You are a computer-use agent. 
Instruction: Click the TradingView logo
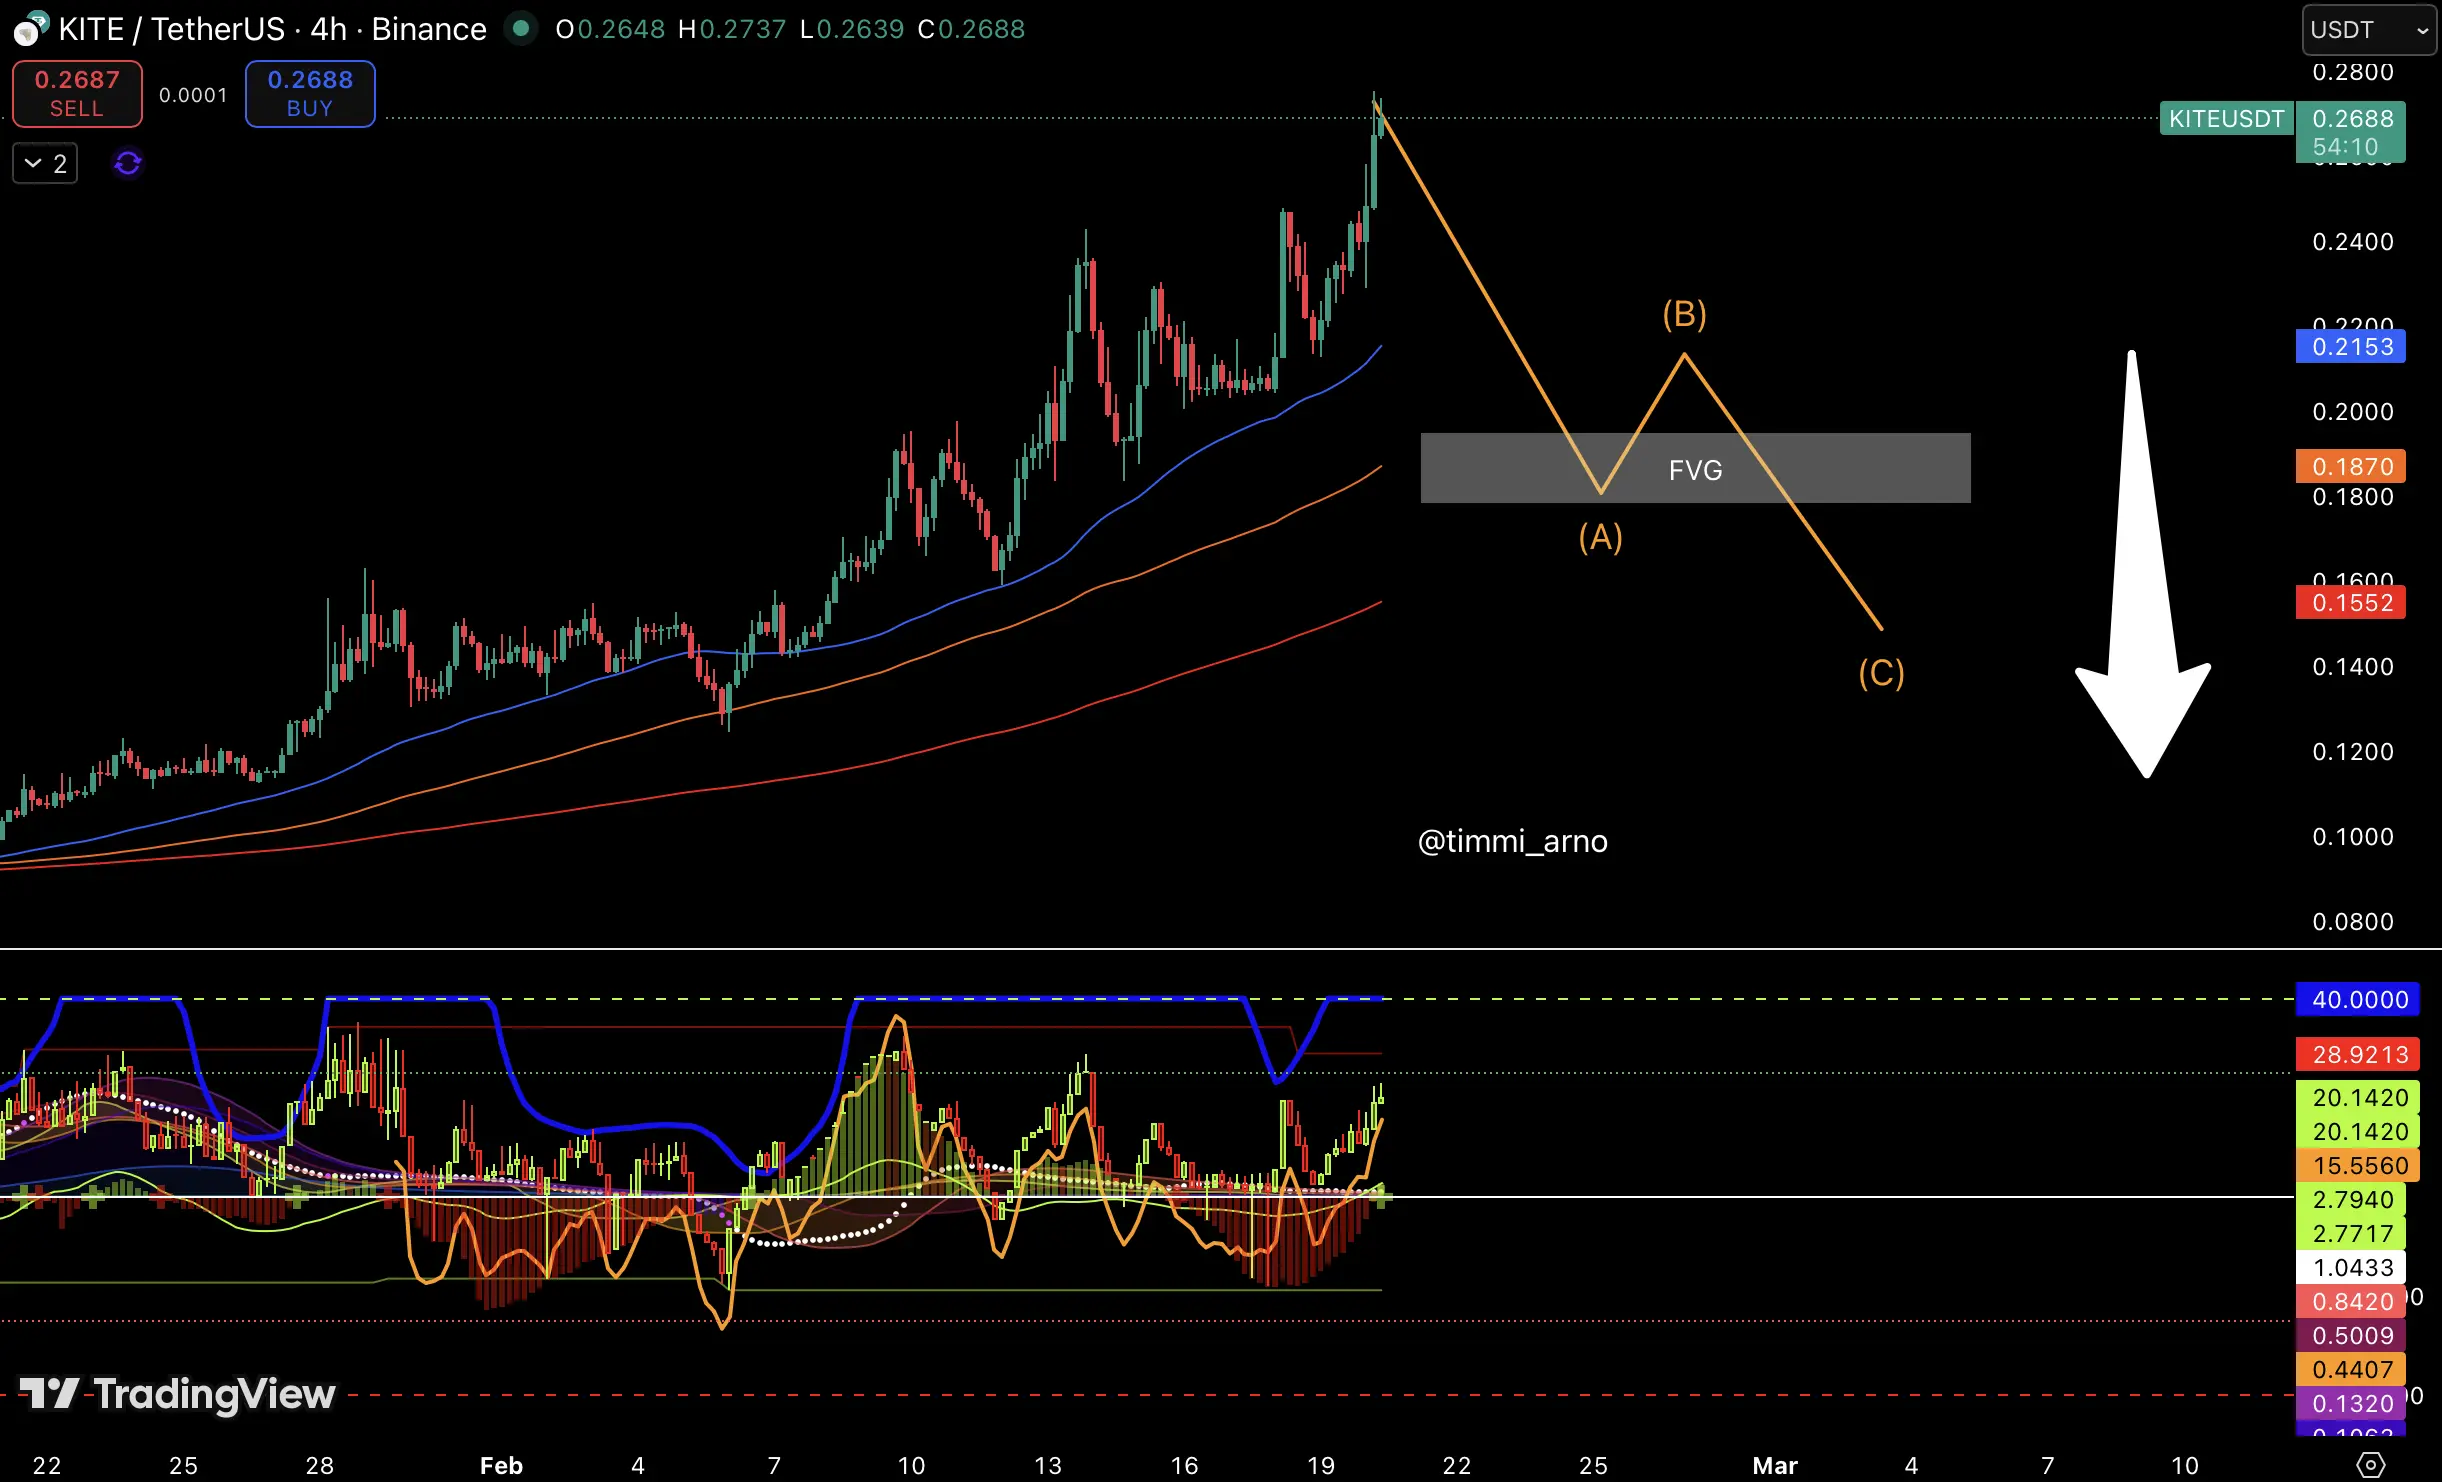(x=178, y=1394)
